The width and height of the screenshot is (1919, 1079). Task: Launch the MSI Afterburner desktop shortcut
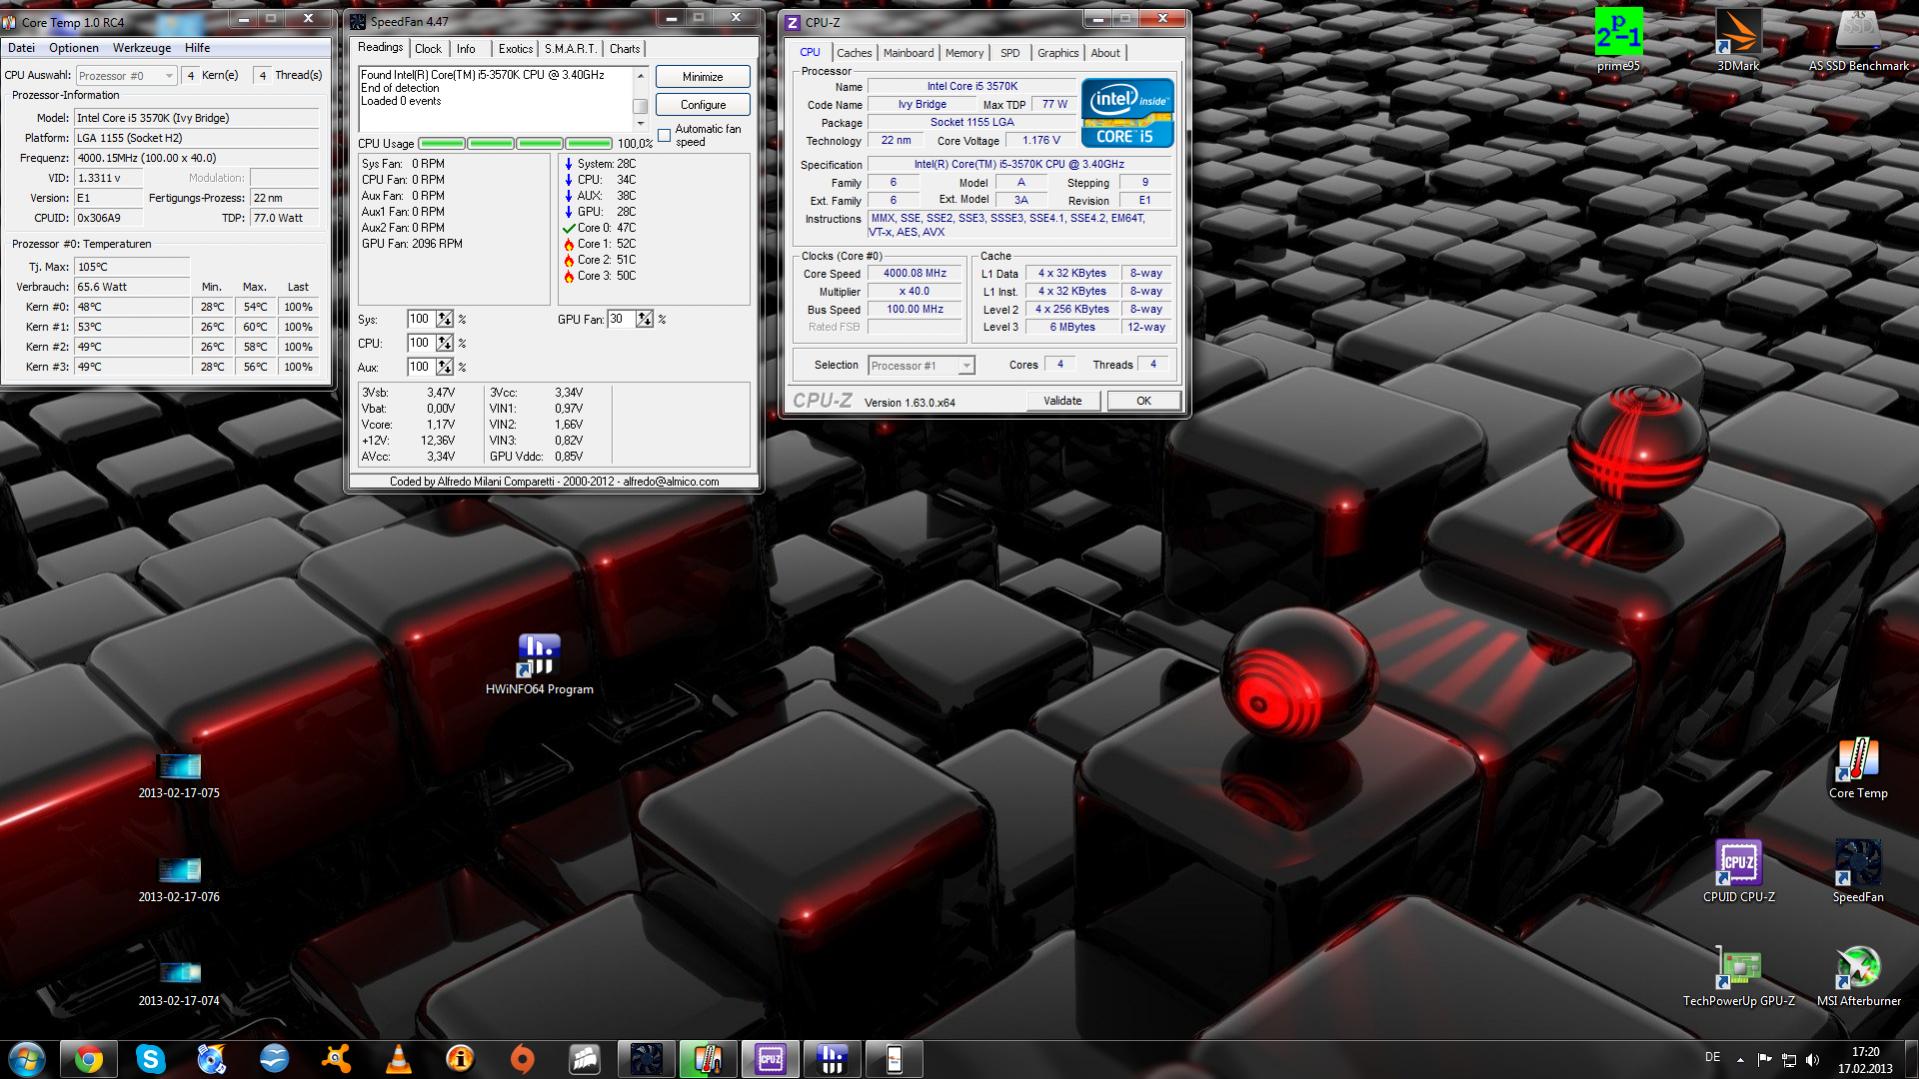(1858, 976)
